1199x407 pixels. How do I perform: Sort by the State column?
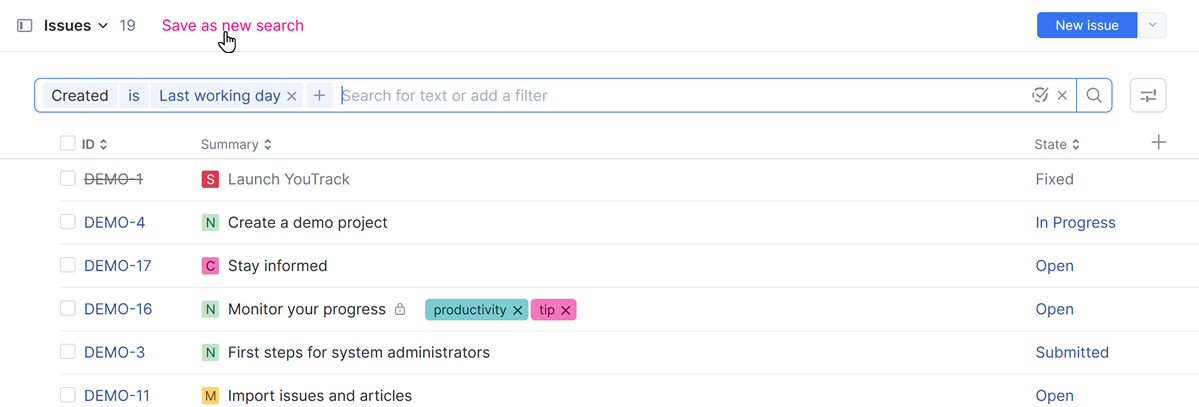click(1057, 145)
